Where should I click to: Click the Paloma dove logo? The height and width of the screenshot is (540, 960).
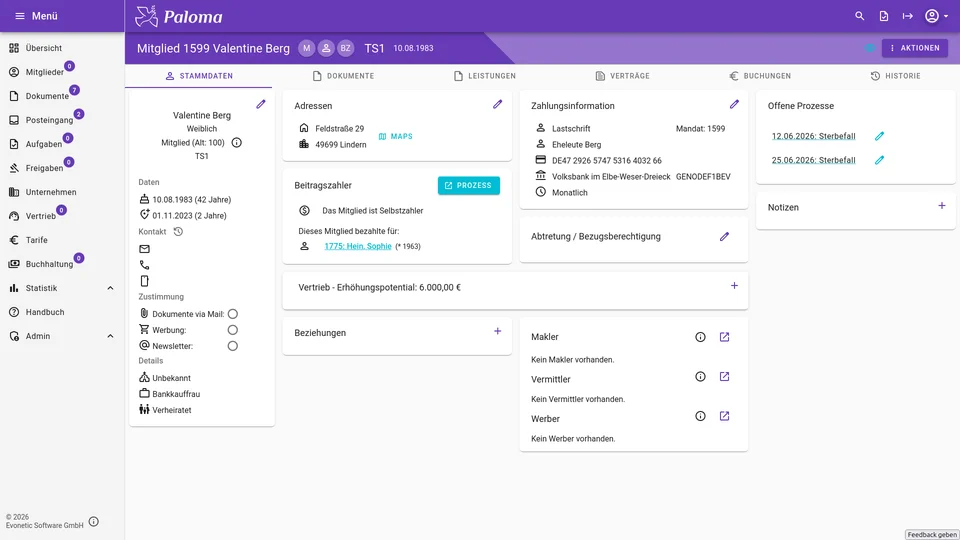coord(146,17)
